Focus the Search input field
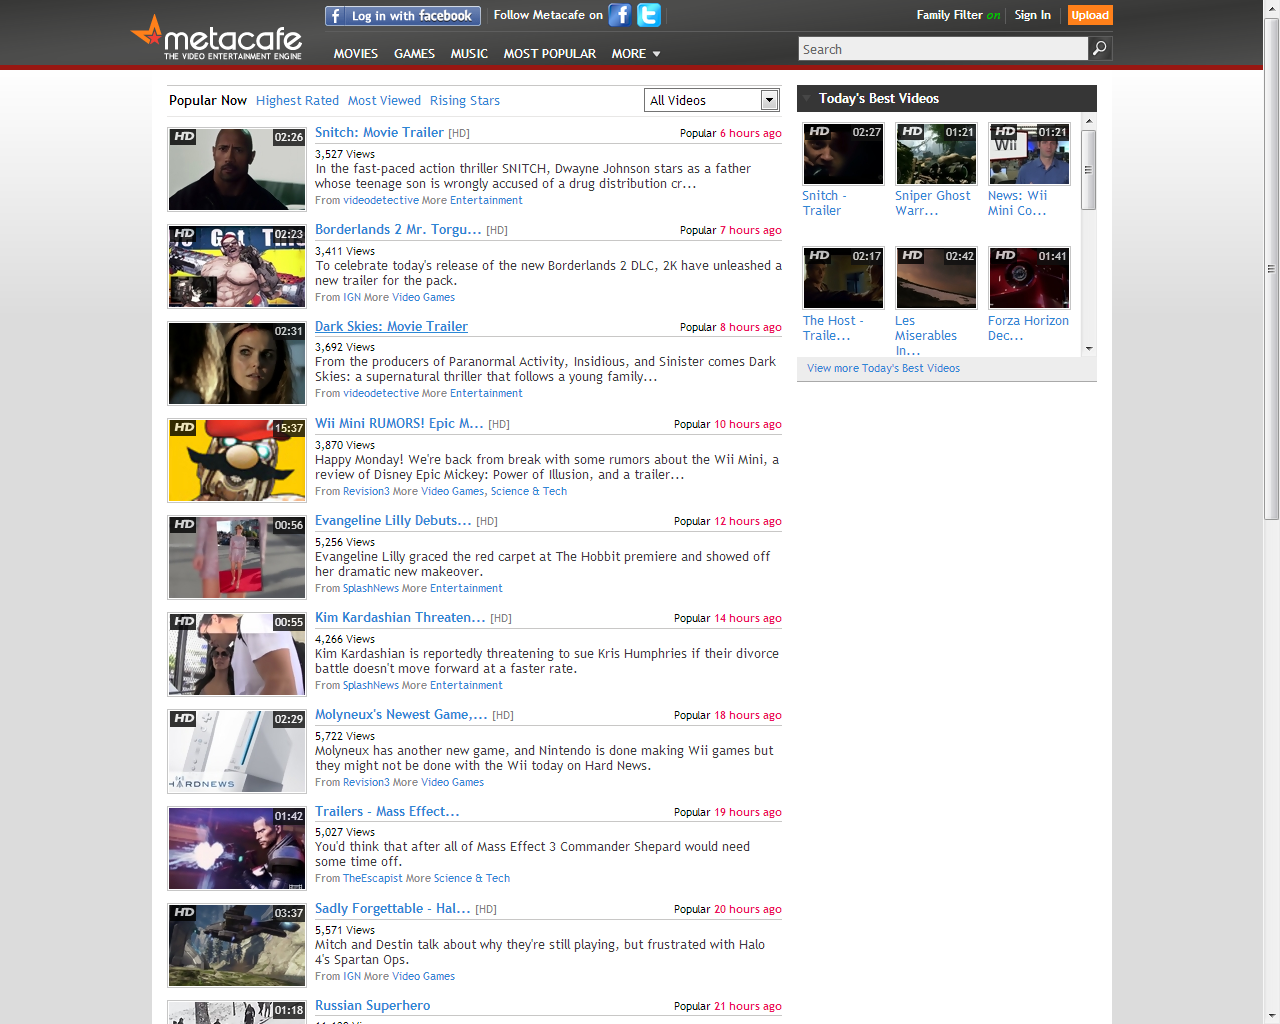The height and width of the screenshot is (1024, 1280). pyautogui.click(x=943, y=49)
